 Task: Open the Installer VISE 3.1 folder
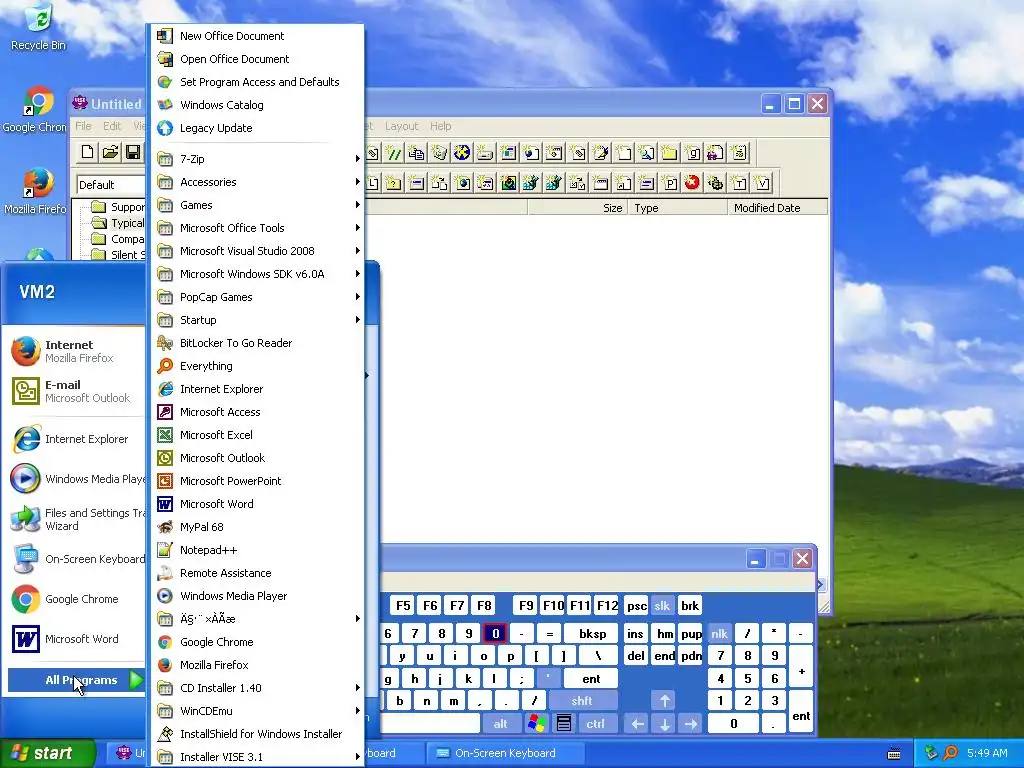[x=257, y=757]
